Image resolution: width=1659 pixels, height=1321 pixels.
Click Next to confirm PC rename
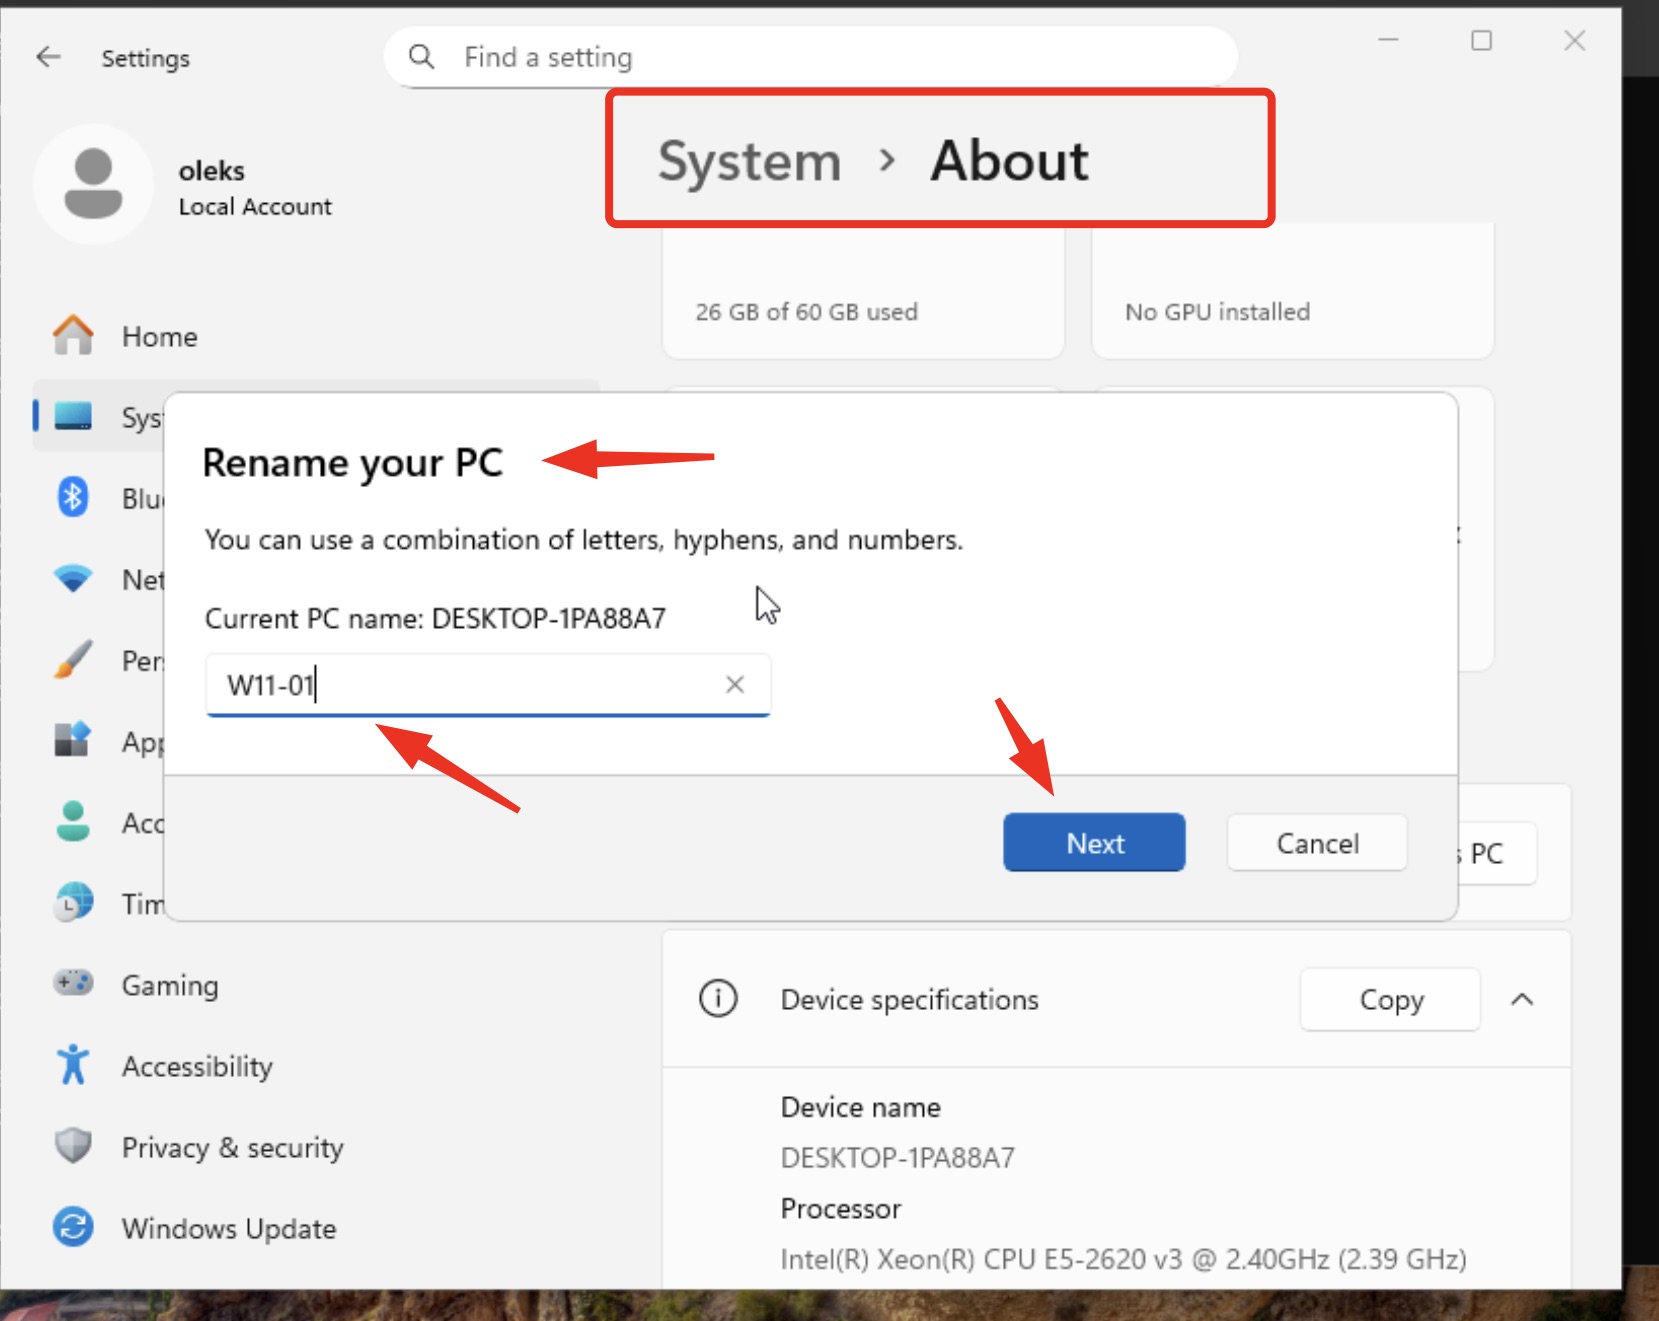1094,843
